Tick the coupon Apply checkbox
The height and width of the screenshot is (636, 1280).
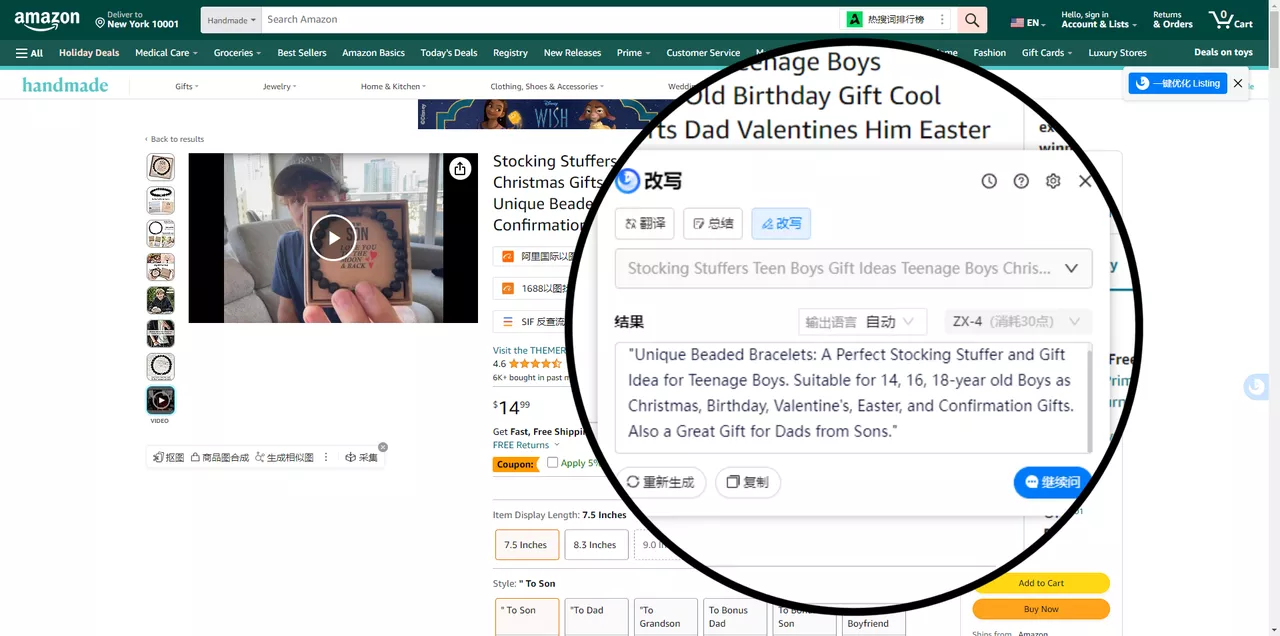(x=552, y=463)
